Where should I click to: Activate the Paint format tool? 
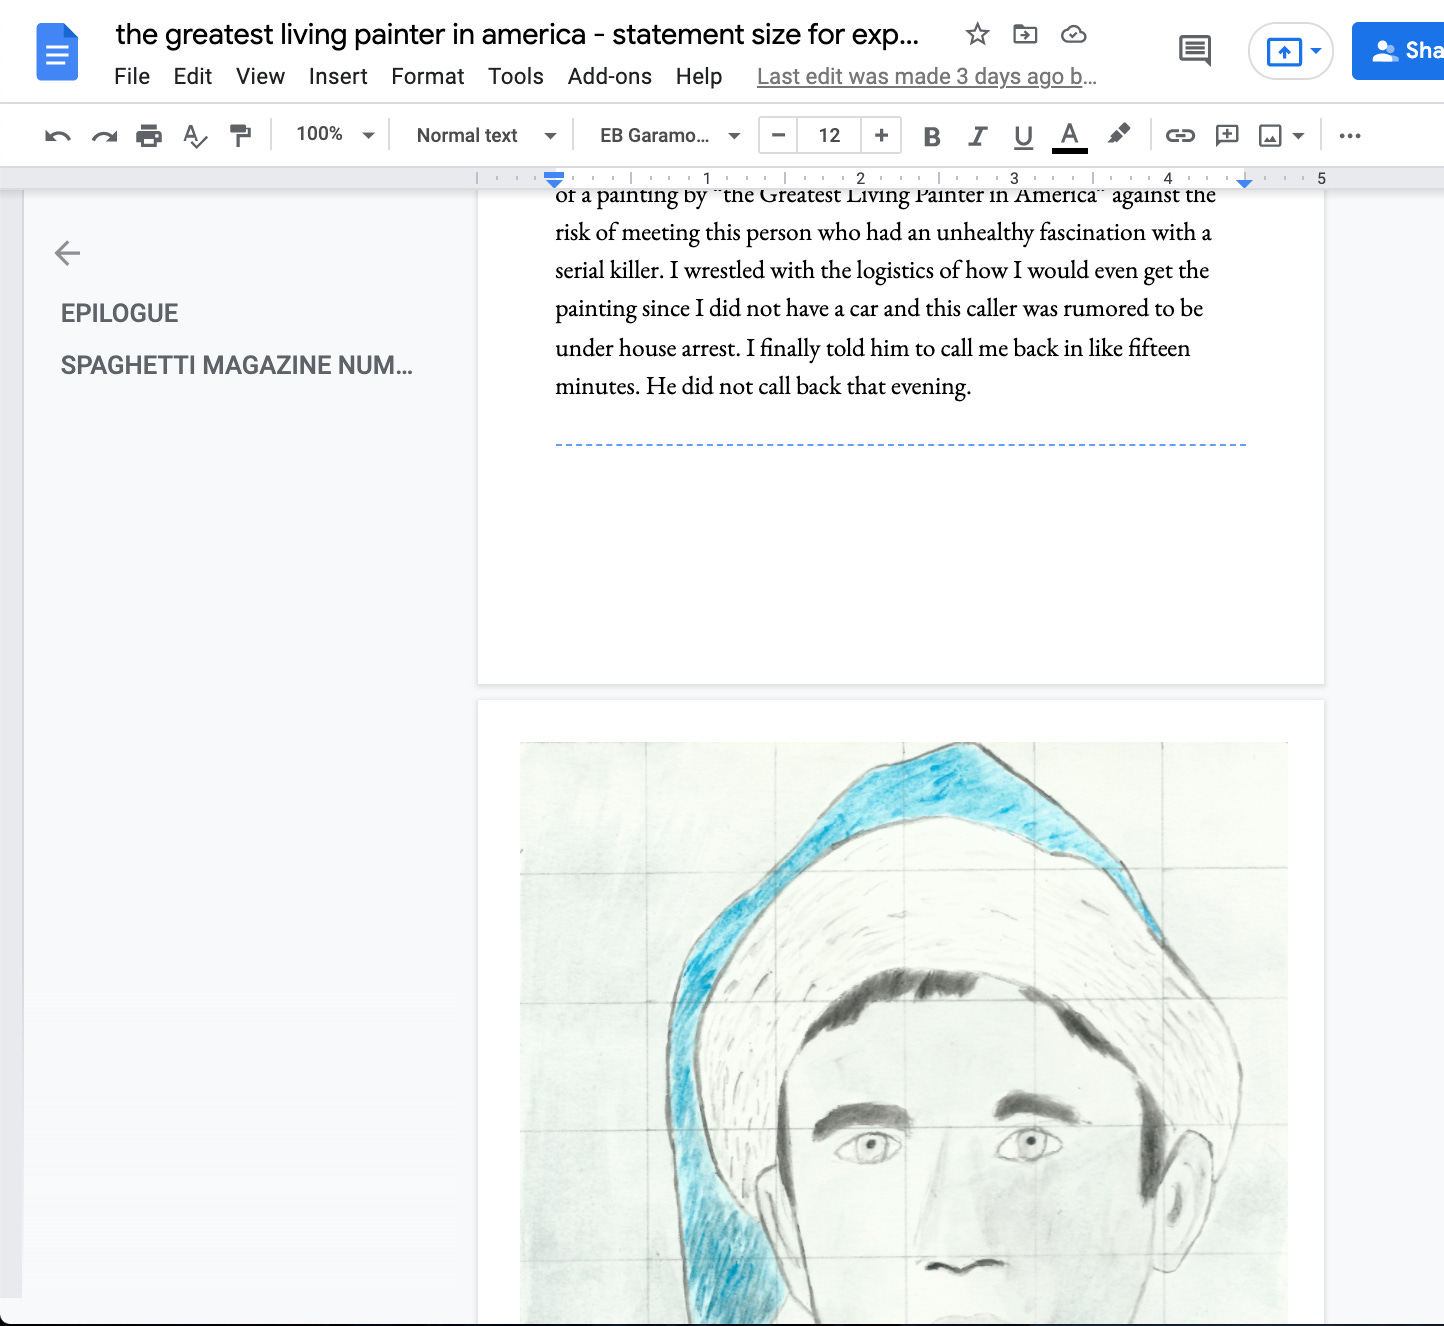(240, 136)
